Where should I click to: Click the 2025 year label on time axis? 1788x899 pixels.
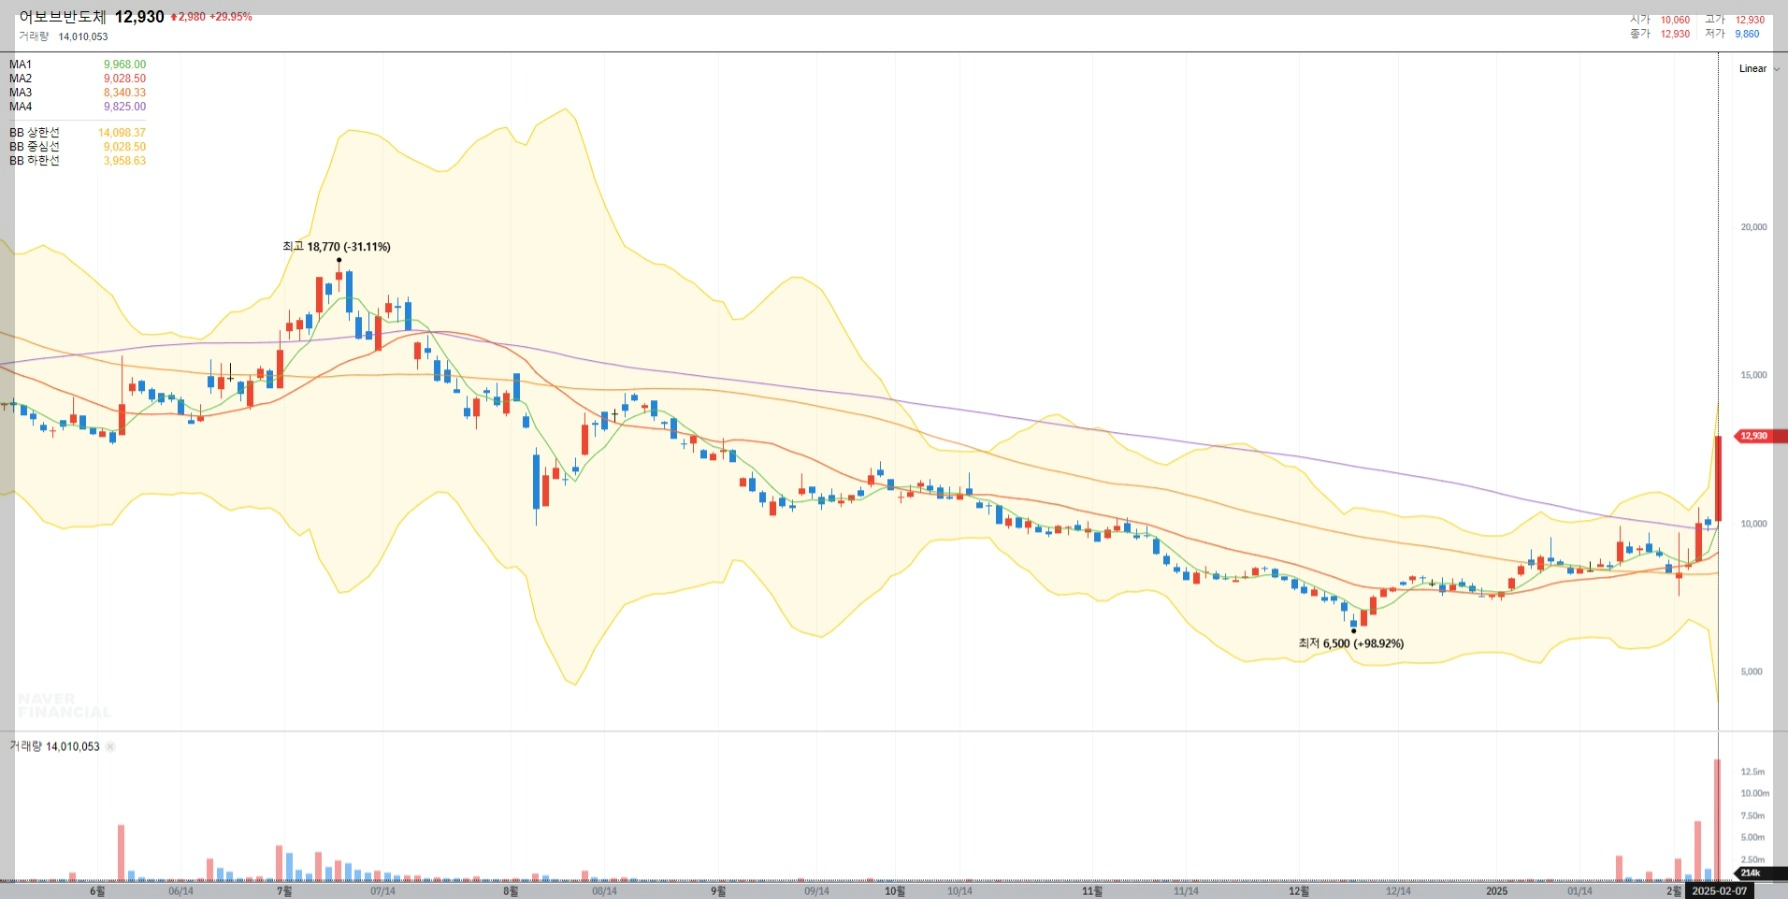point(1497,891)
